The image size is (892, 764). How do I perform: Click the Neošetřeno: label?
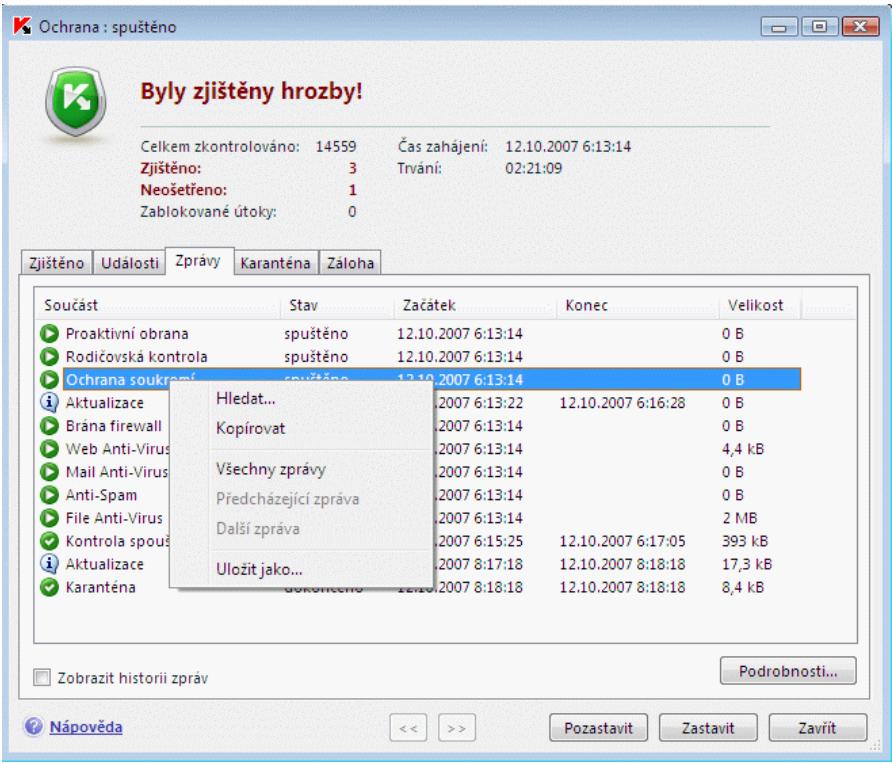[x=184, y=189]
